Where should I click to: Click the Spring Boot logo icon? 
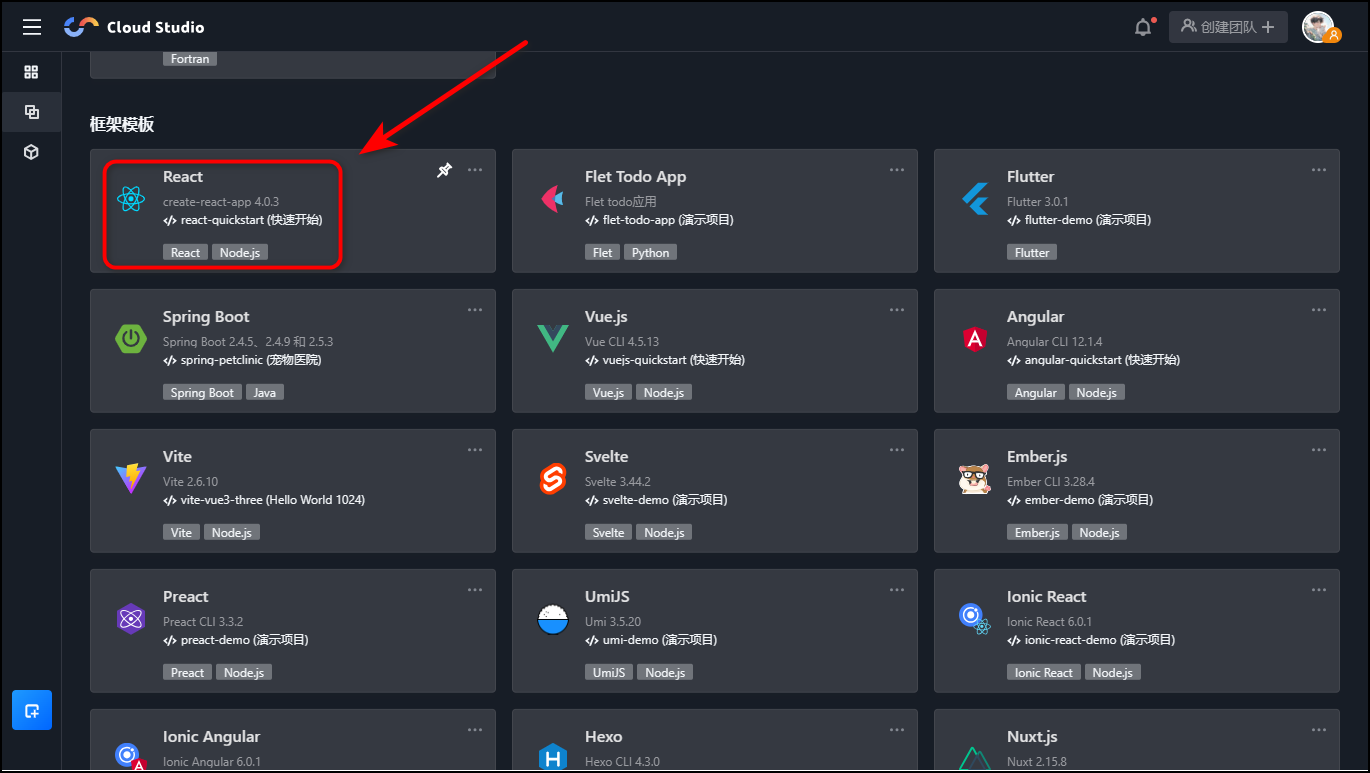coord(131,339)
